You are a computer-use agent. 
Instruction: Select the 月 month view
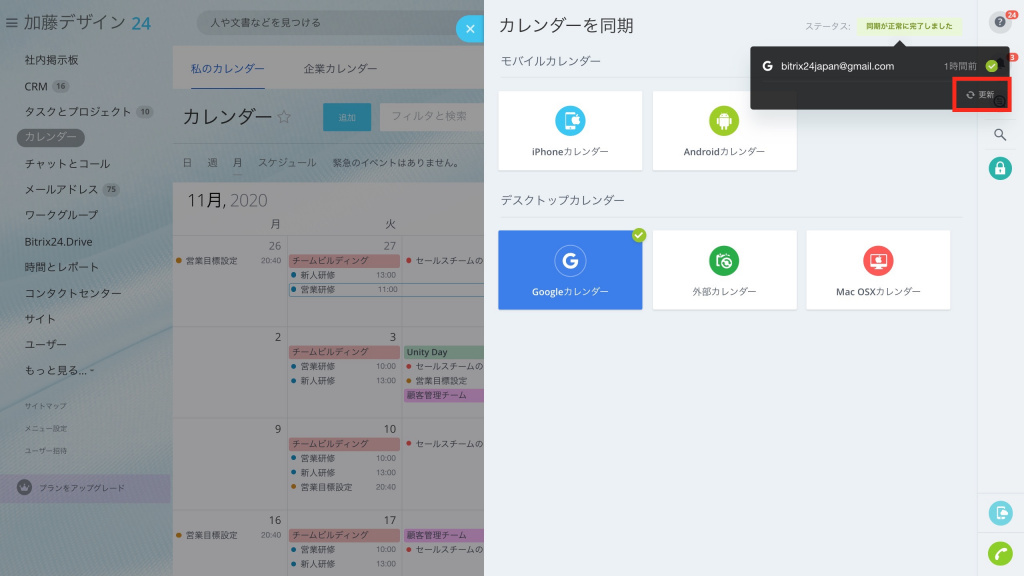click(x=237, y=163)
